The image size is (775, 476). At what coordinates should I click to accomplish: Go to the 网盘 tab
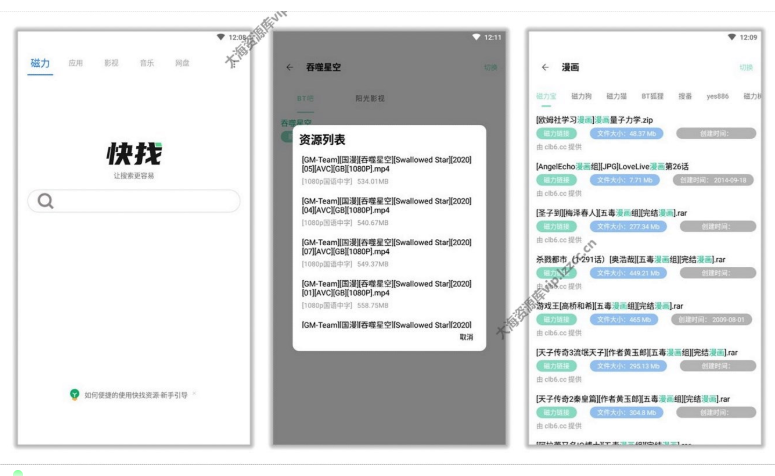[182, 63]
